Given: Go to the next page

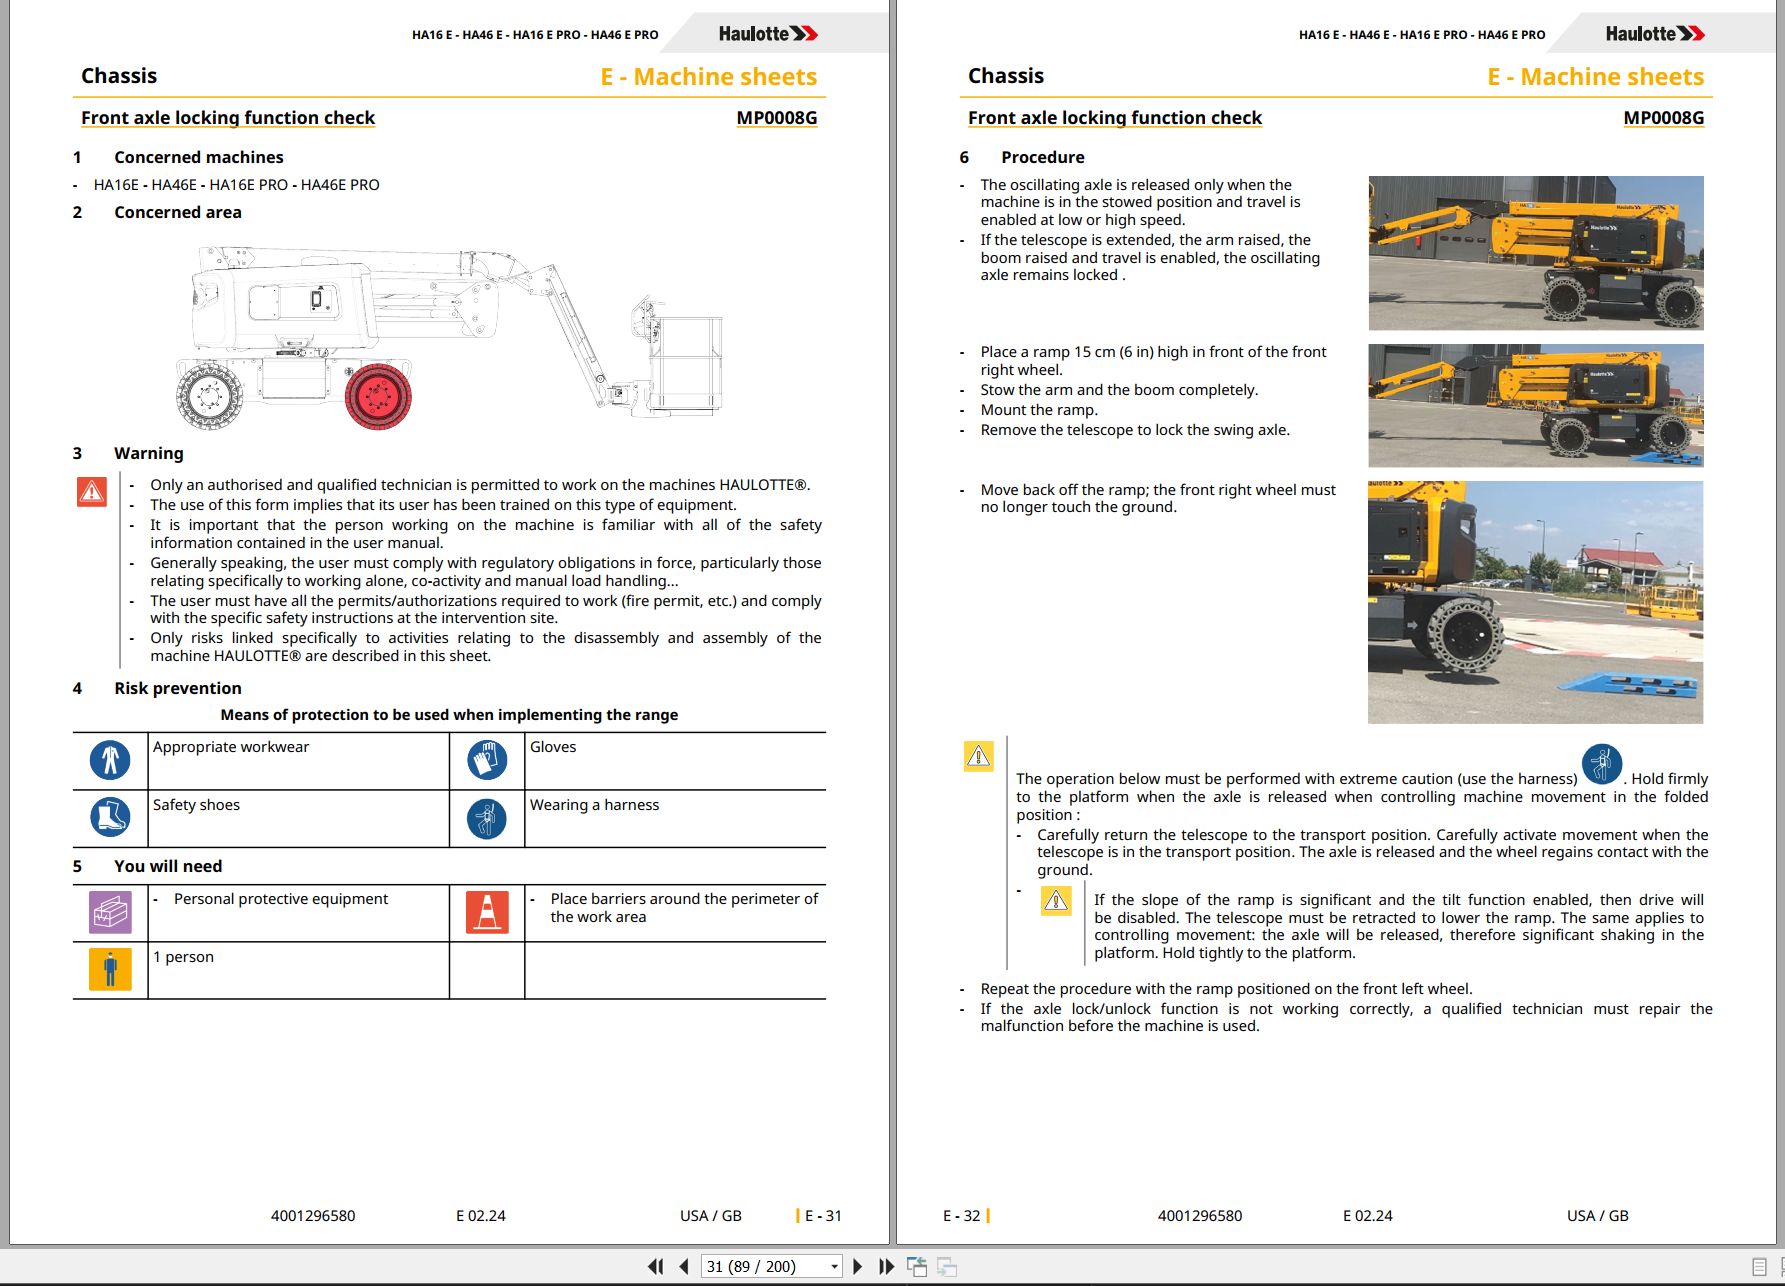Looking at the screenshot, I should coord(857,1266).
